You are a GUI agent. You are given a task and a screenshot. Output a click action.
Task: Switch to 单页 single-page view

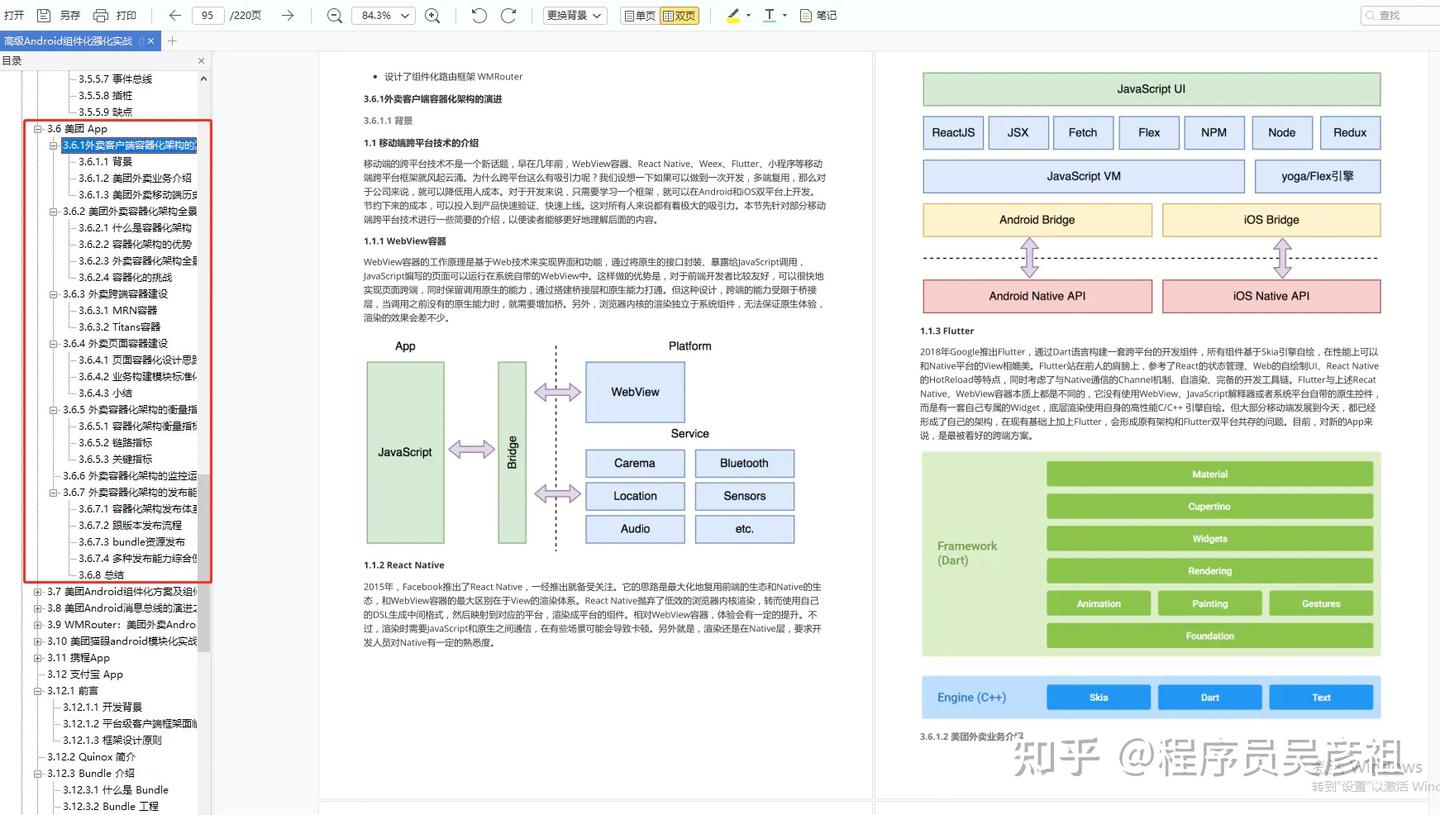640,15
